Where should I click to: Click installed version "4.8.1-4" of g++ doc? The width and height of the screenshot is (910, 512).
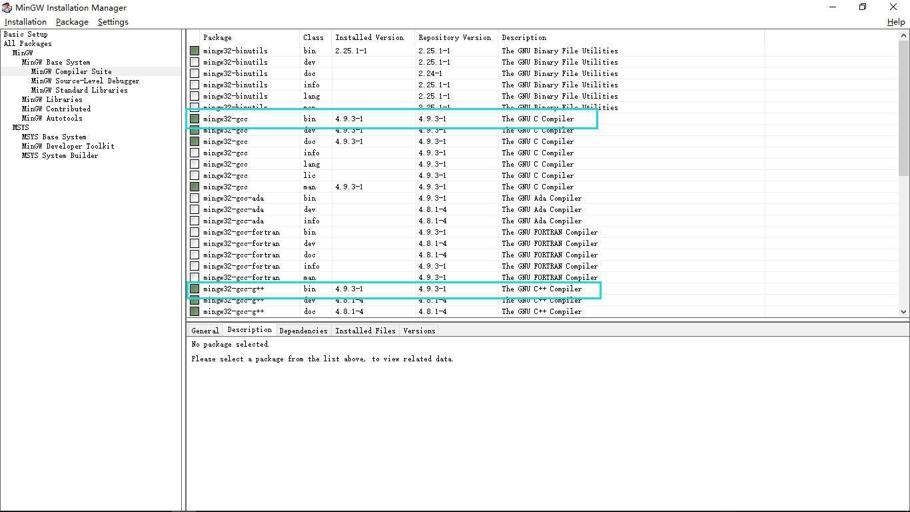point(349,311)
